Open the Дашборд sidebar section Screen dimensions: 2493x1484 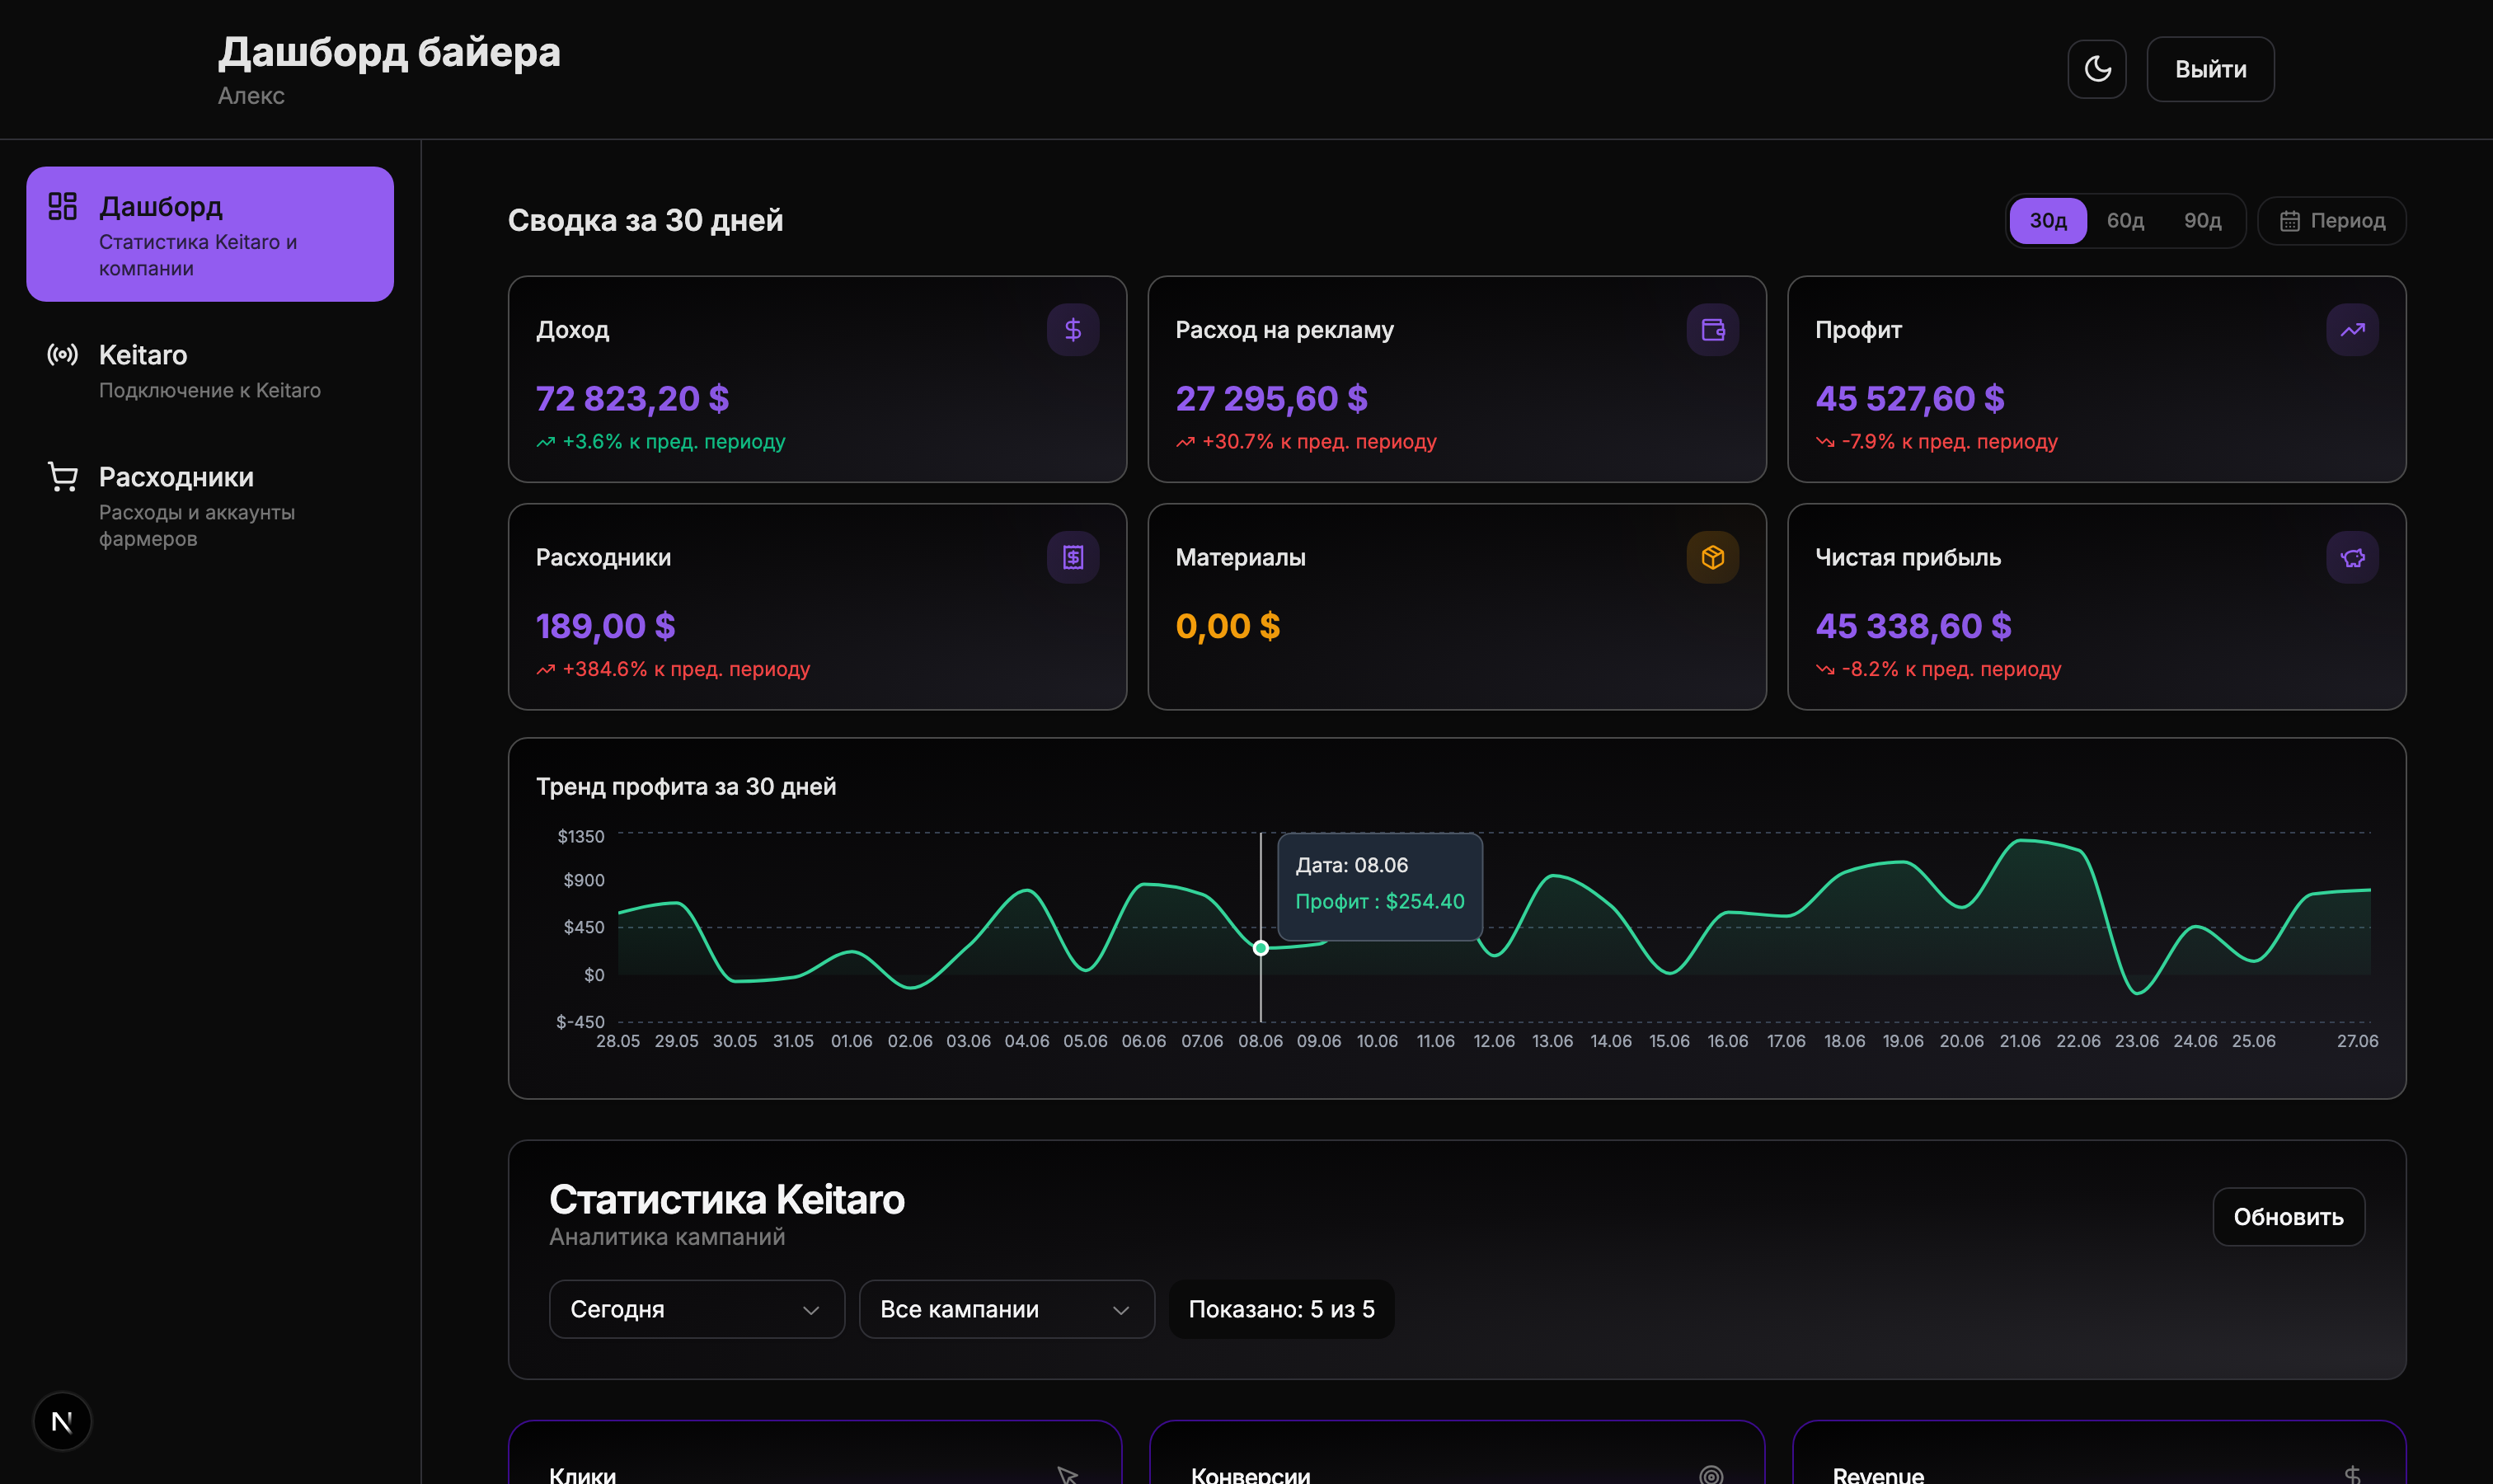[210, 234]
